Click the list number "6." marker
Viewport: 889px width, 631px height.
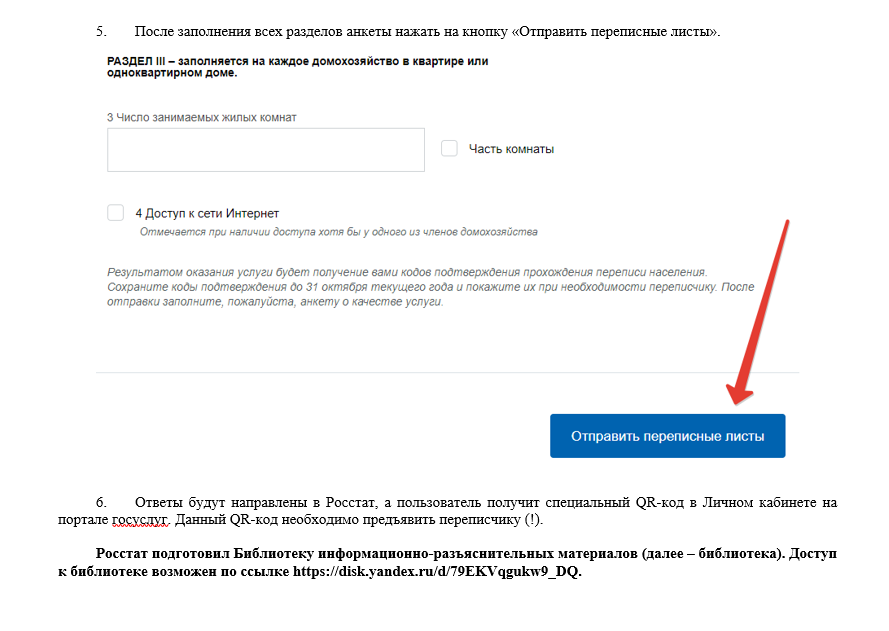101,502
